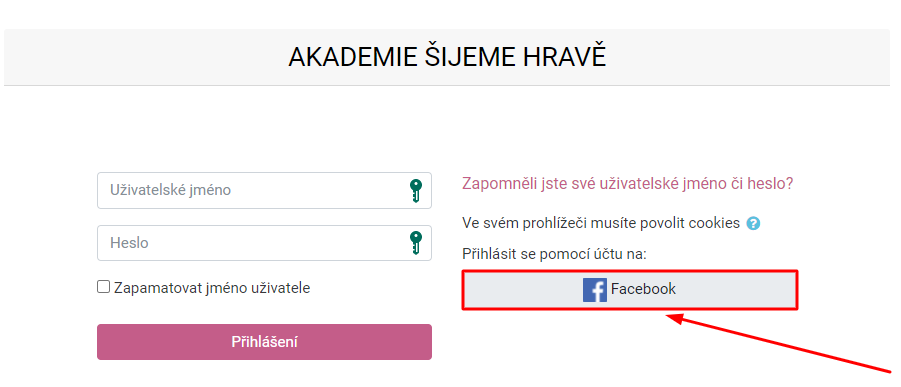Click the Heslo placeholder text

129,243
